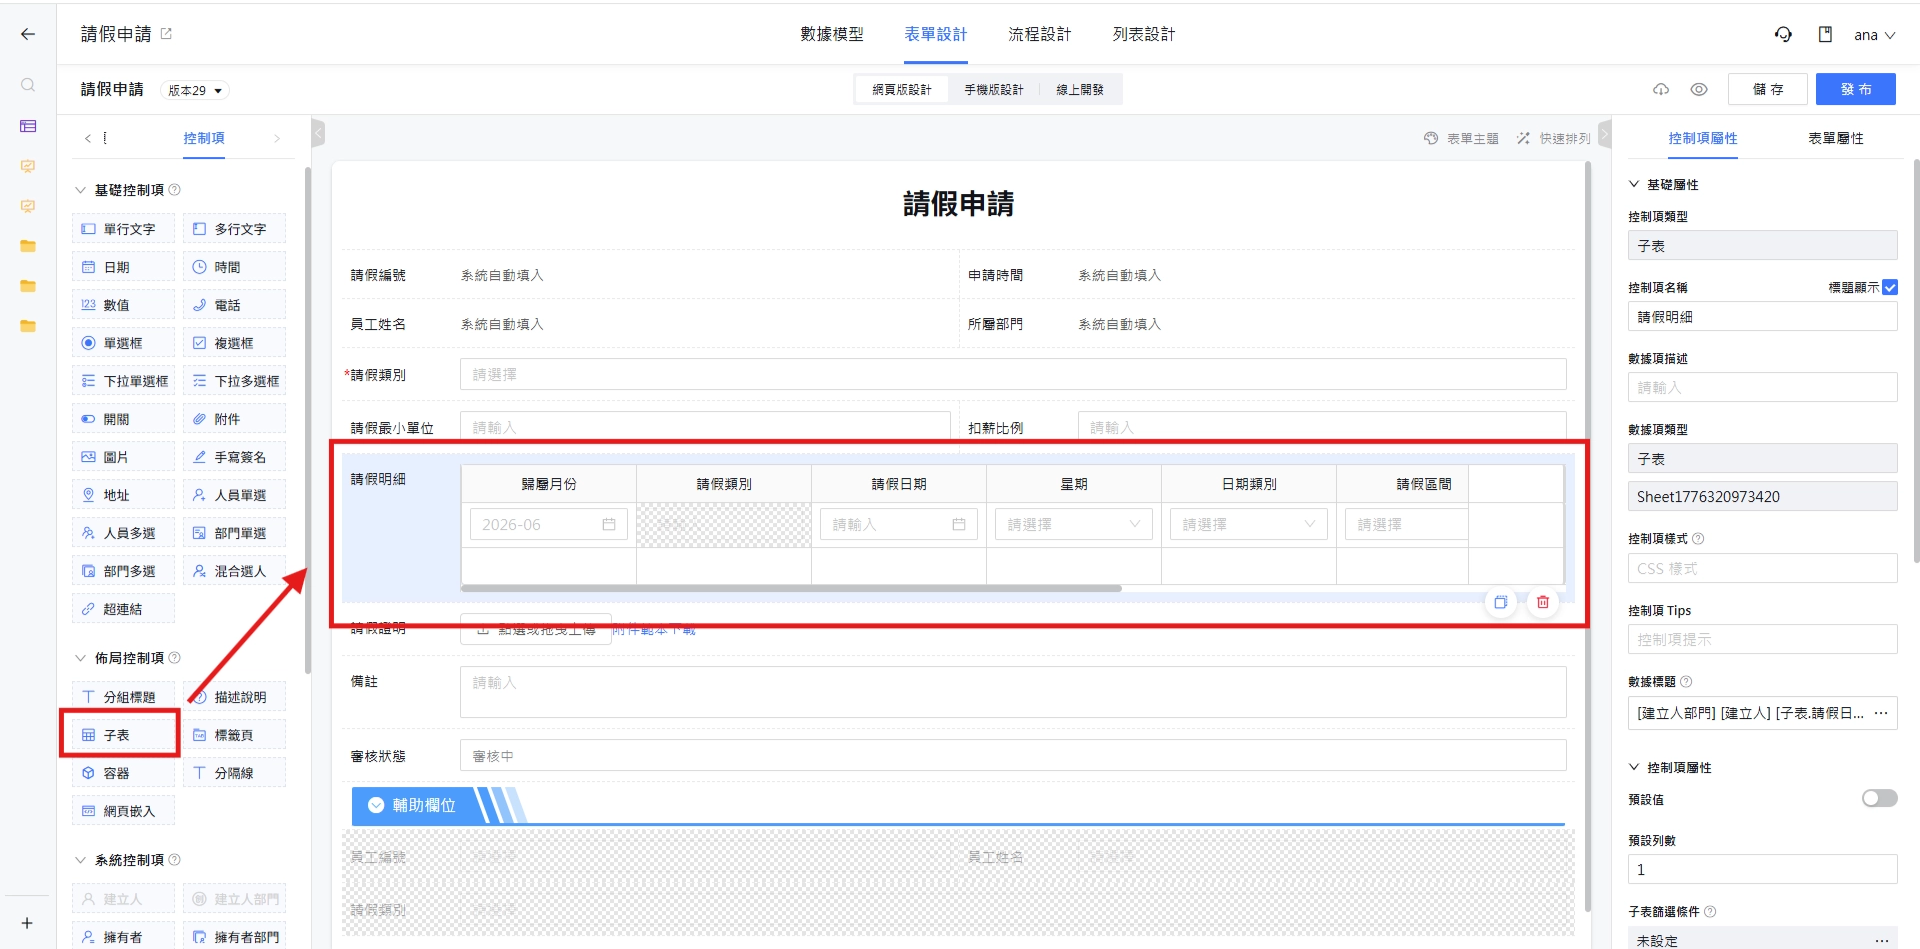Select the 單行文字 control
The width and height of the screenshot is (1920, 949).
(123, 229)
